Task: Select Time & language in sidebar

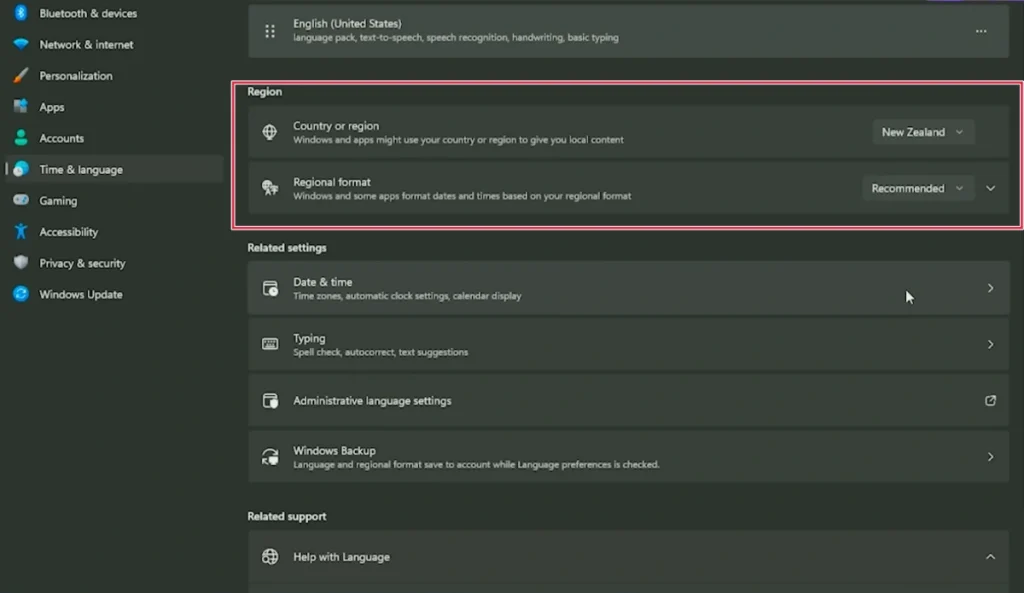Action: [114, 169]
